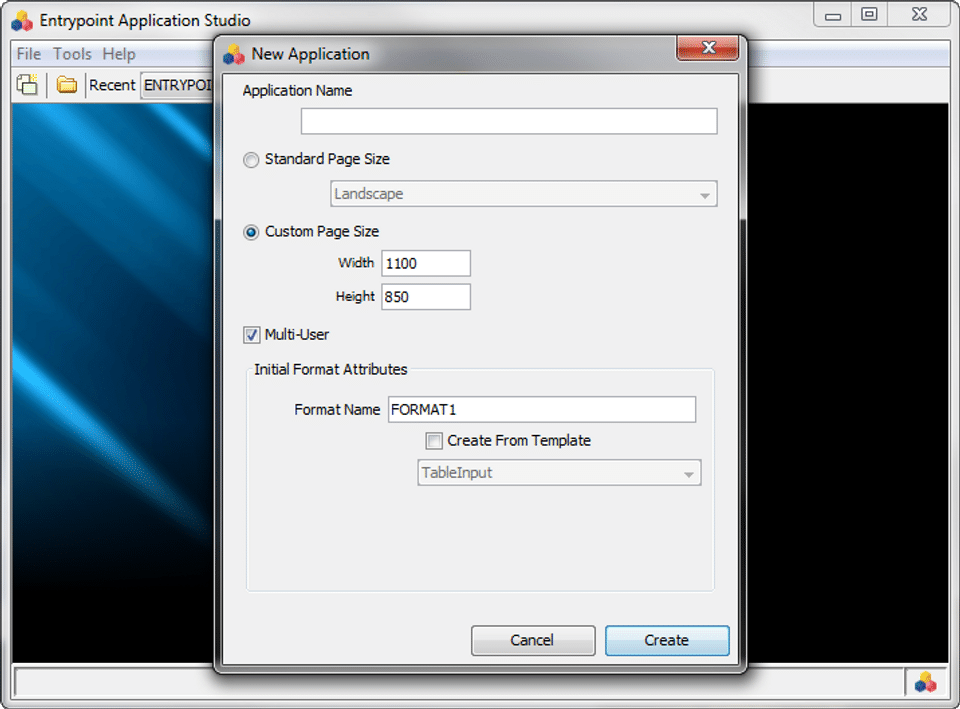The width and height of the screenshot is (960, 709).
Task: Open the Tools menu
Action: tap(72, 54)
